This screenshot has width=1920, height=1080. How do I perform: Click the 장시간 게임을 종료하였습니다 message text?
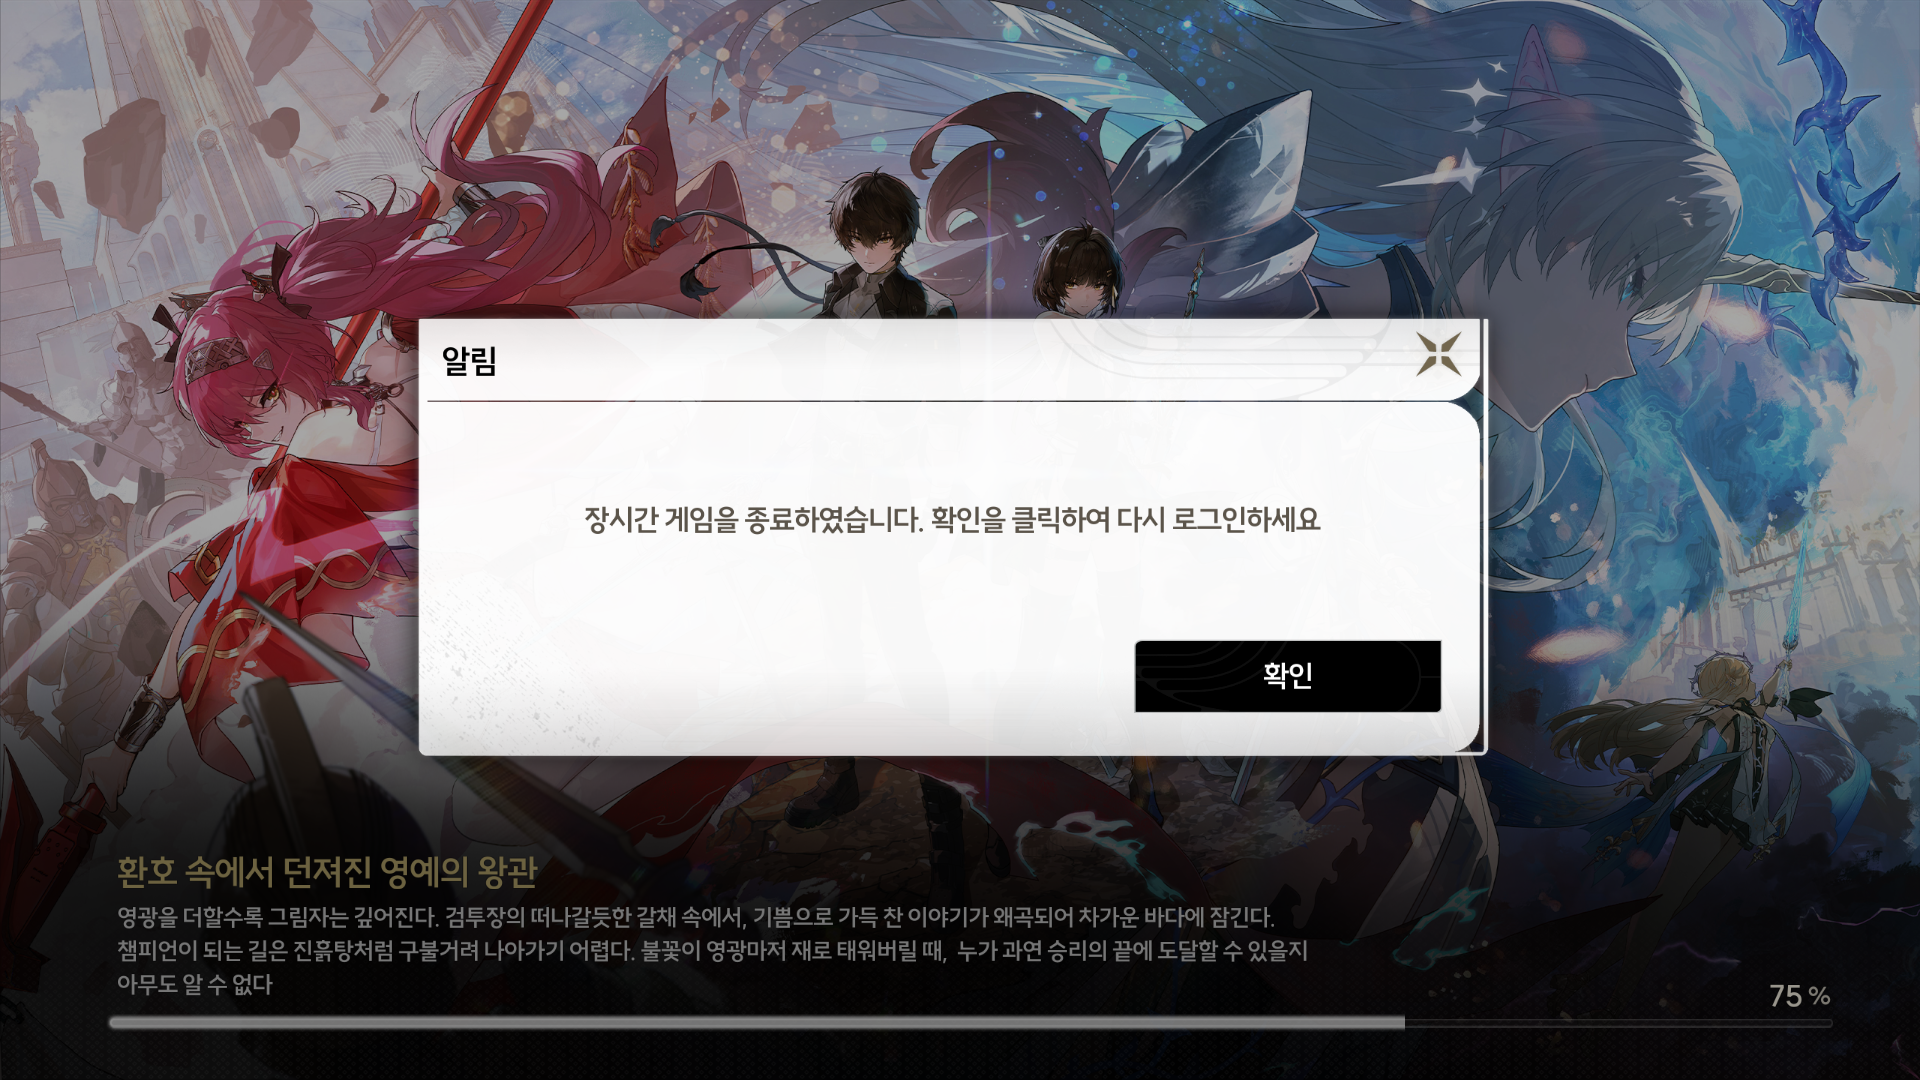click(x=952, y=519)
